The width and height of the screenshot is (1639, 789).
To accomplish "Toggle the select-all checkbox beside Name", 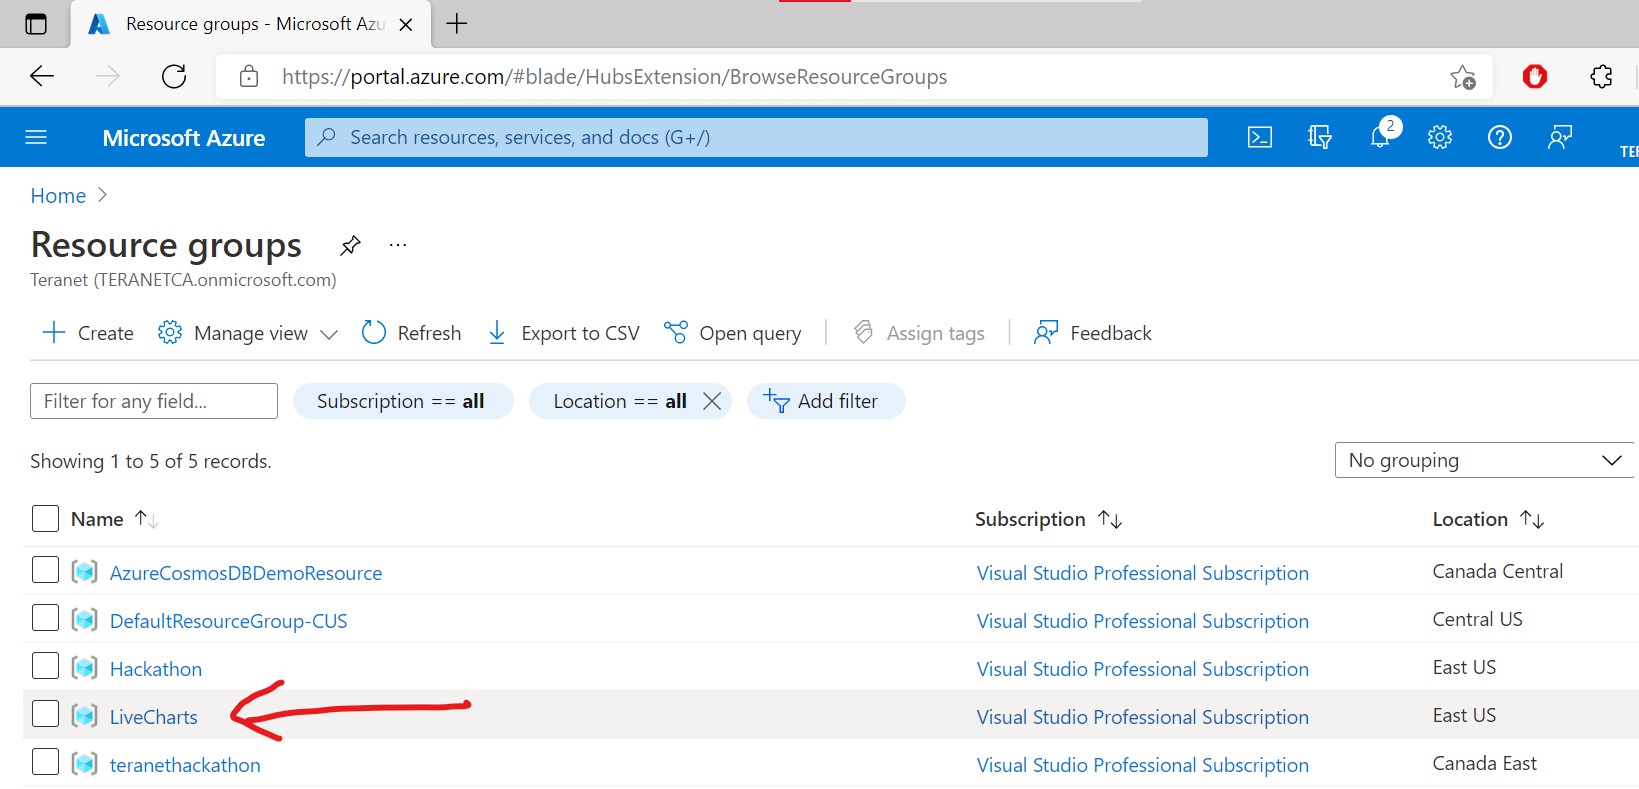I will point(45,518).
